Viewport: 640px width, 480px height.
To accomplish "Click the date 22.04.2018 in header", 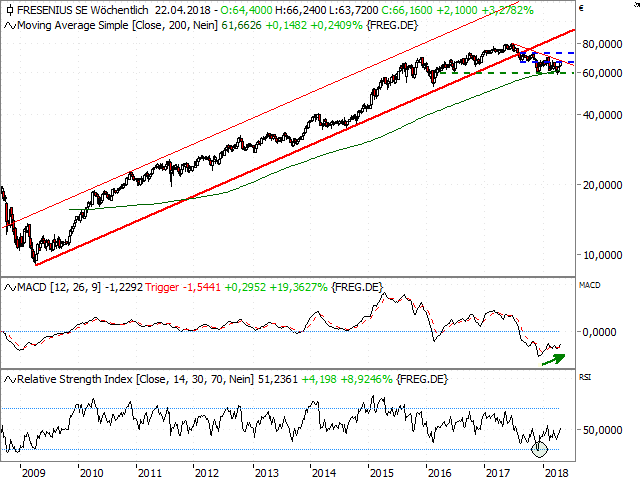I will pyautogui.click(x=182, y=10).
